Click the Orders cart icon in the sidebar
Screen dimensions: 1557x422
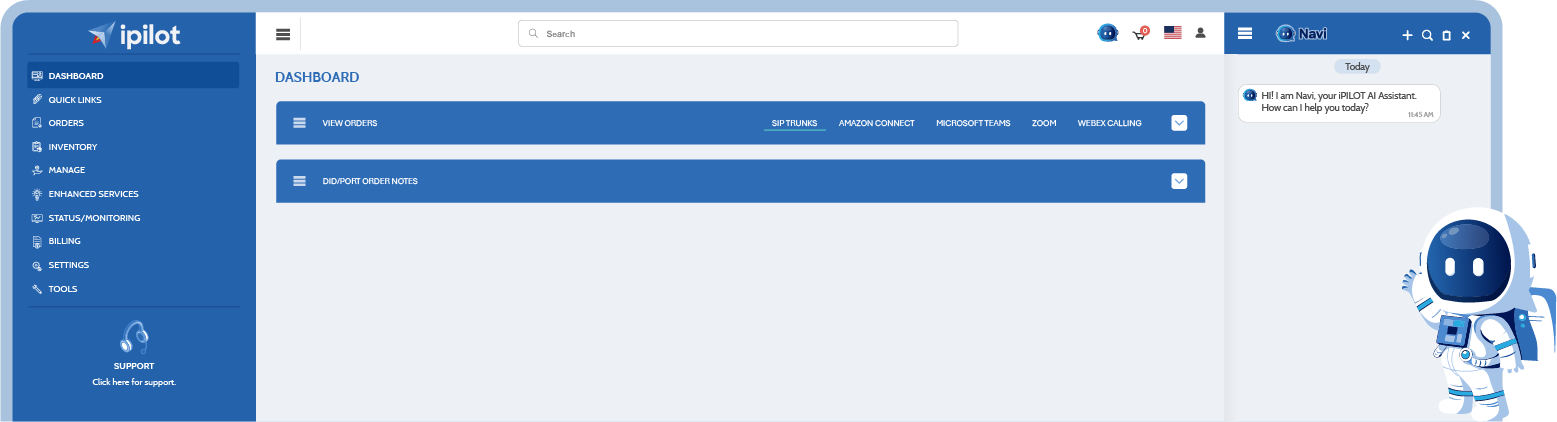(x=37, y=123)
